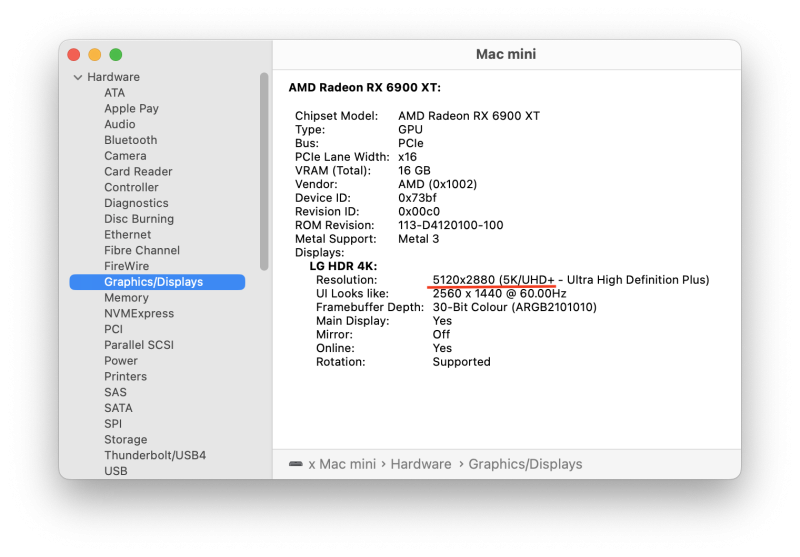Select Diagnostics in sidebar

click(x=136, y=204)
